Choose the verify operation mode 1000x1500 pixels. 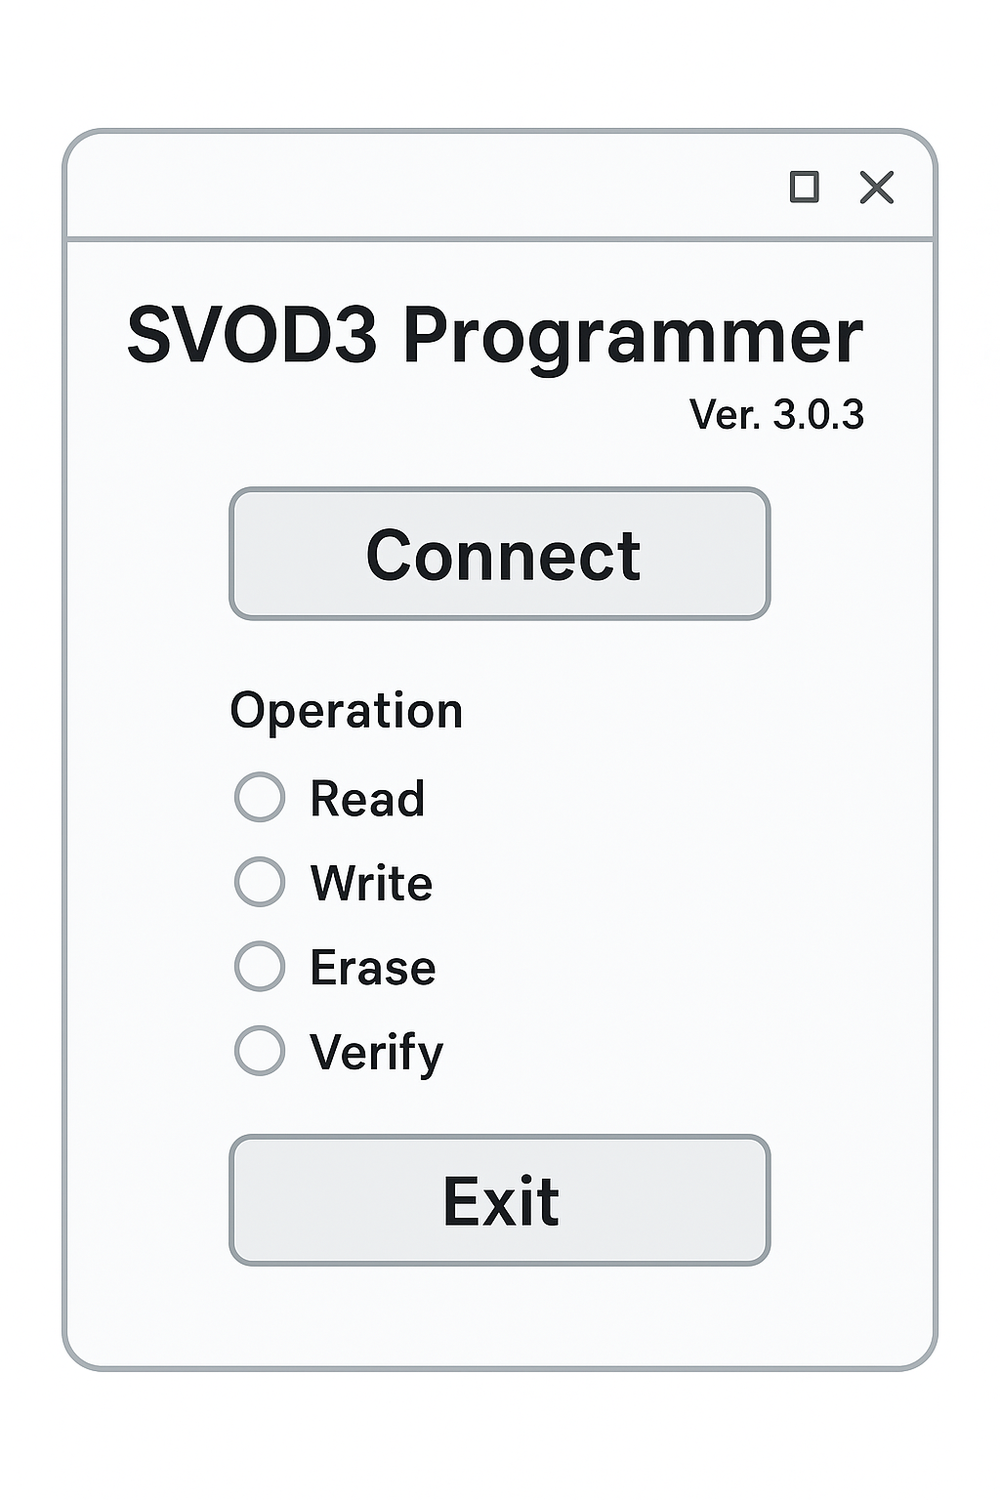(260, 1050)
